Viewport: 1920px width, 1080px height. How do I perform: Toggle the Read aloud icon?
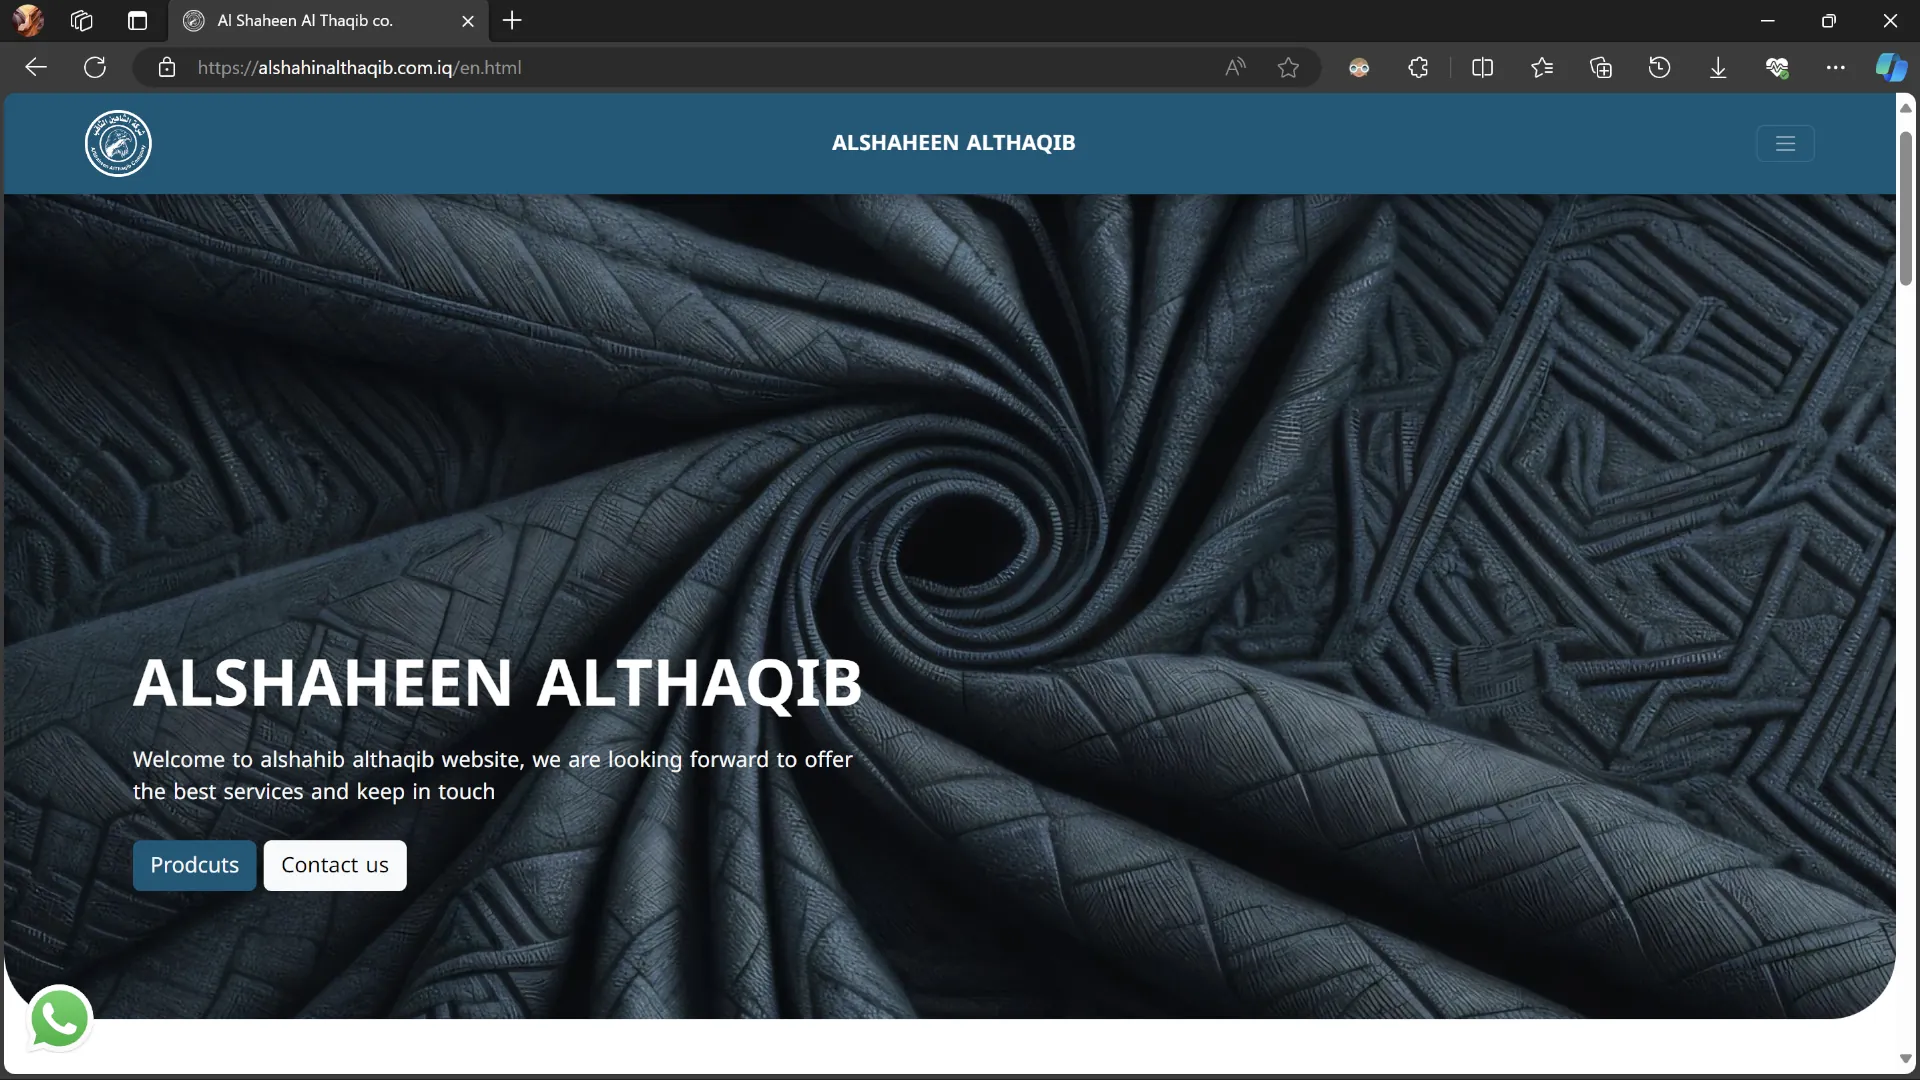[1235, 68]
